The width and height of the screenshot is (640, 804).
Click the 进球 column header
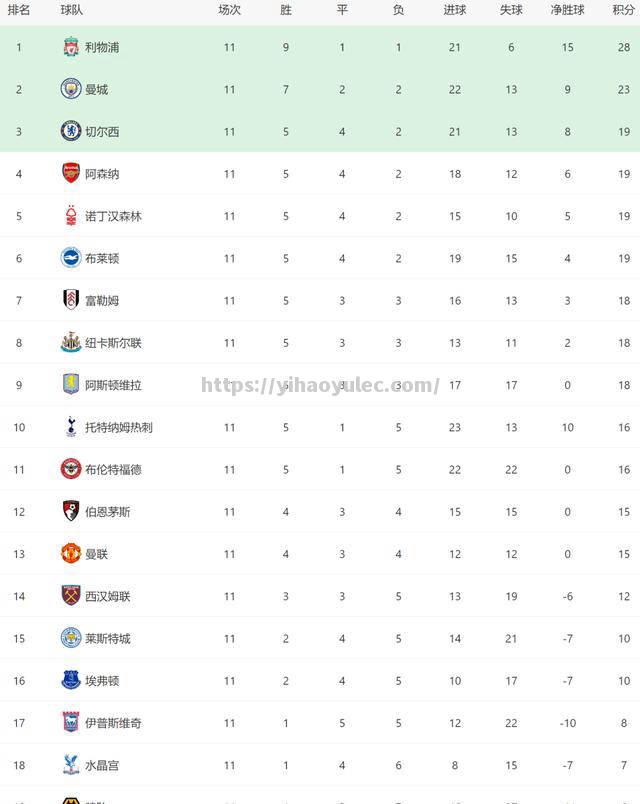tap(454, 10)
